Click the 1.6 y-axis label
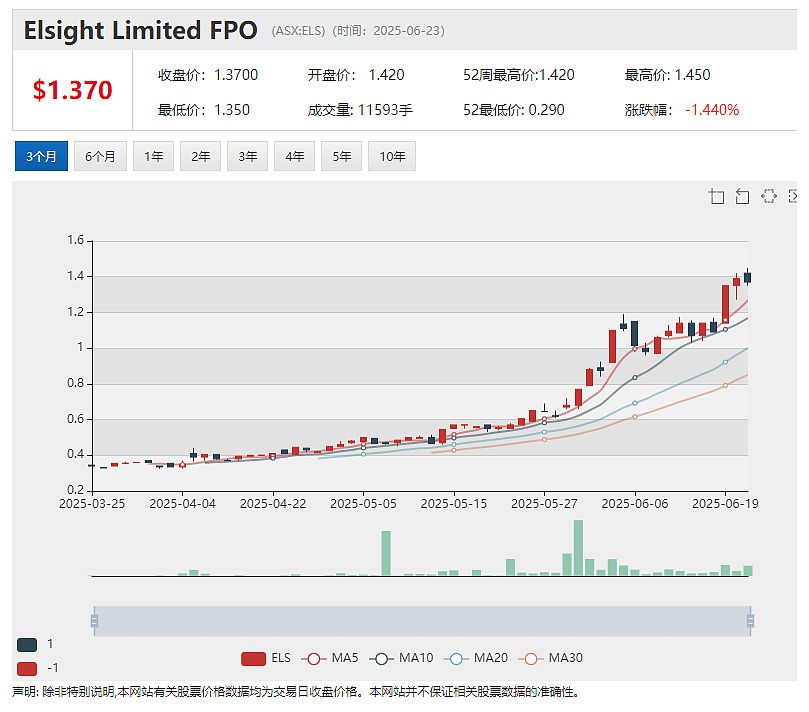809x712 pixels. click(x=75, y=240)
